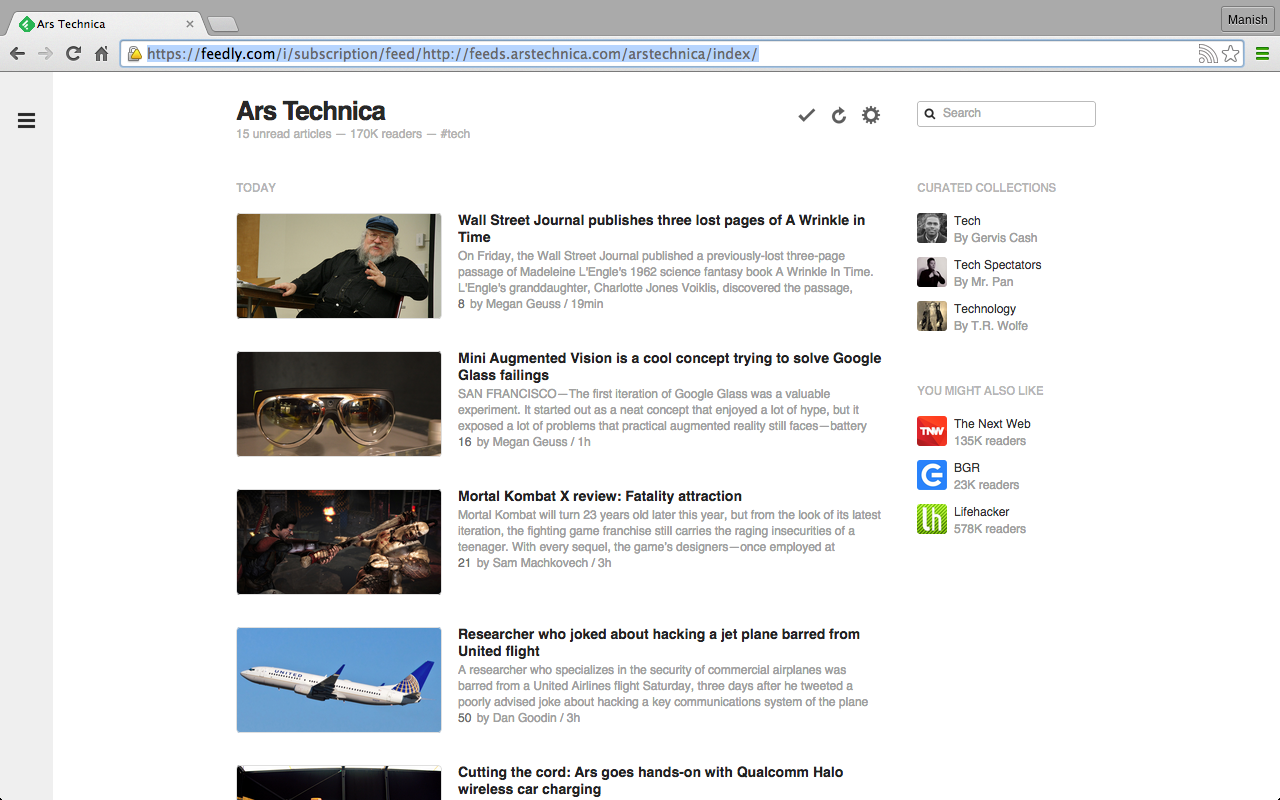Image resolution: width=1280 pixels, height=800 pixels.
Task: Reload the page in browser
Action: [73, 54]
